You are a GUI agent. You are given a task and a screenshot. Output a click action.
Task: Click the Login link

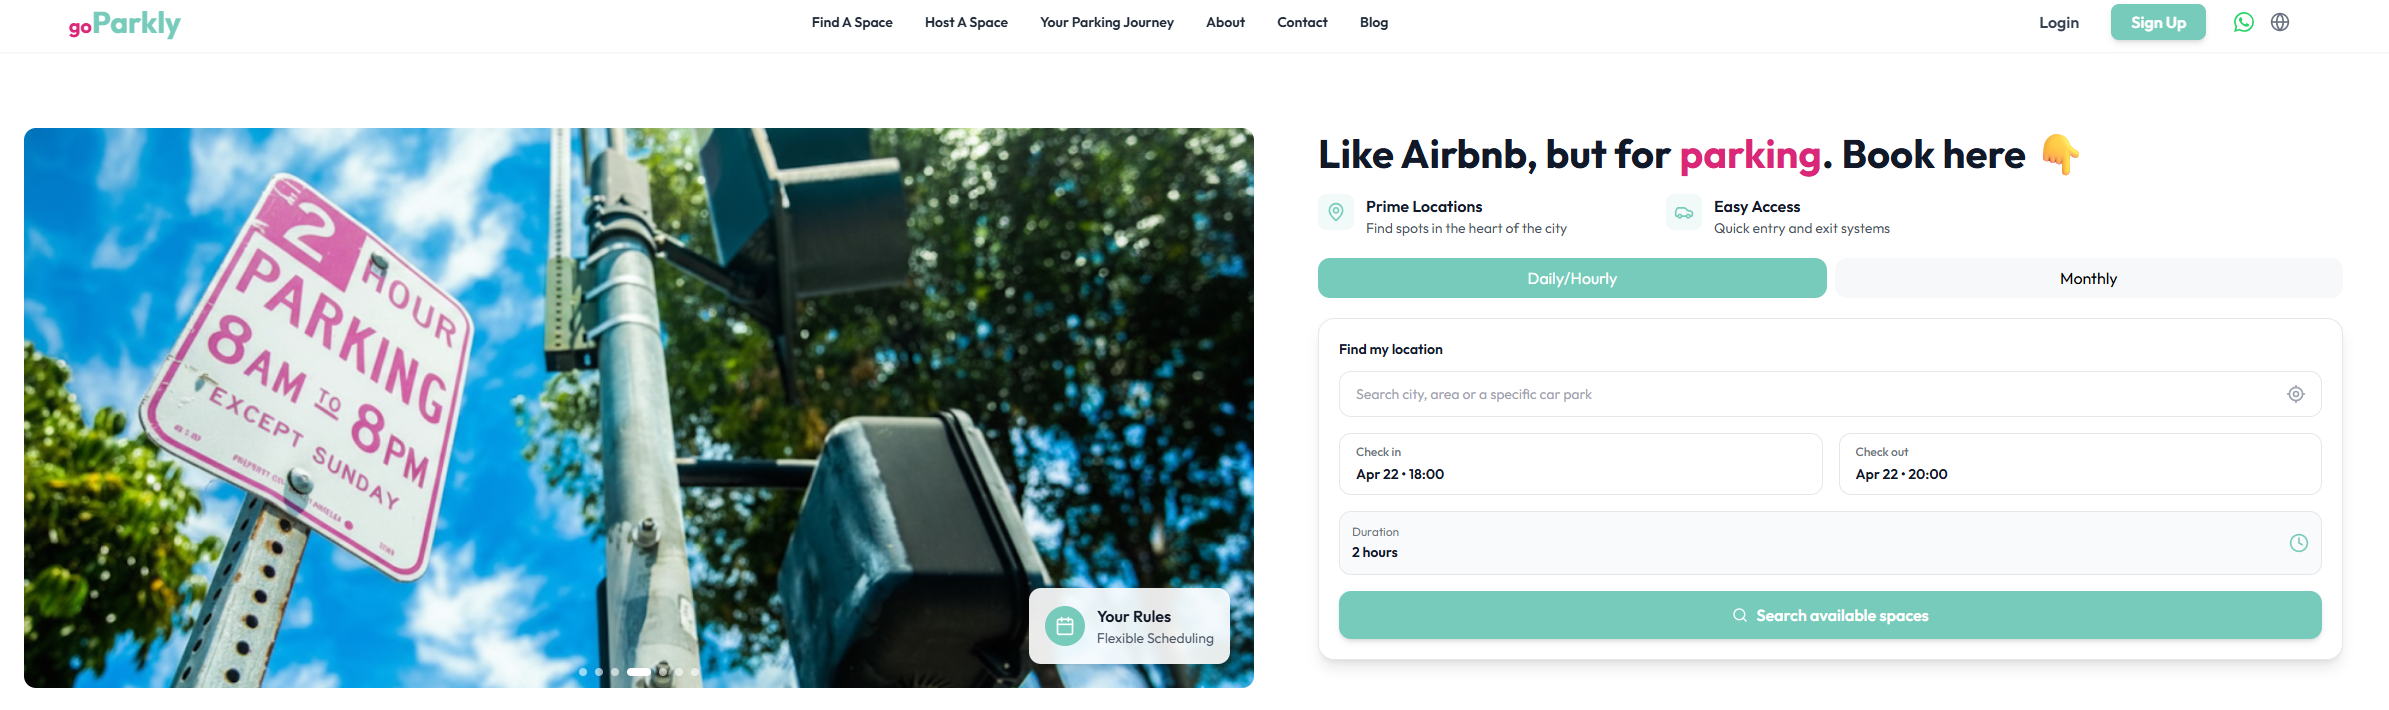tap(2059, 22)
